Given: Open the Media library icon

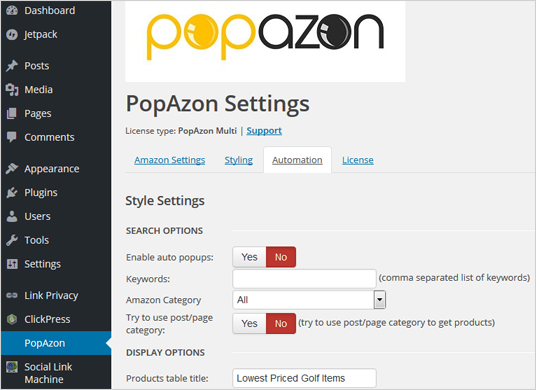Looking at the screenshot, I should (12, 90).
